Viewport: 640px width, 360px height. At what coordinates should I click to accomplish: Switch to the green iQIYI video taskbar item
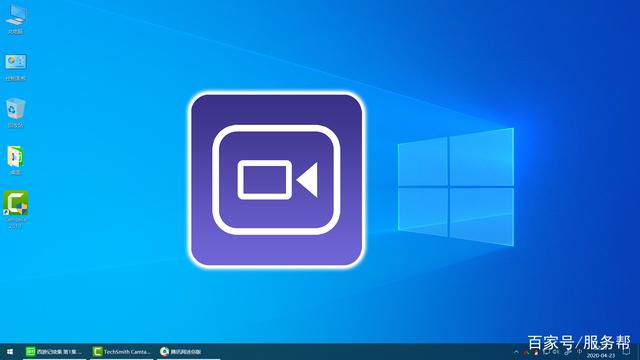coord(54,351)
